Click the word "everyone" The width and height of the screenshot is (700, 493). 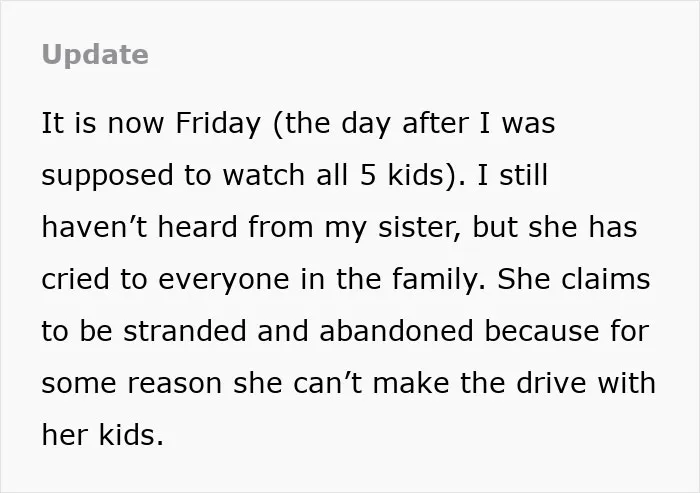point(224,280)
